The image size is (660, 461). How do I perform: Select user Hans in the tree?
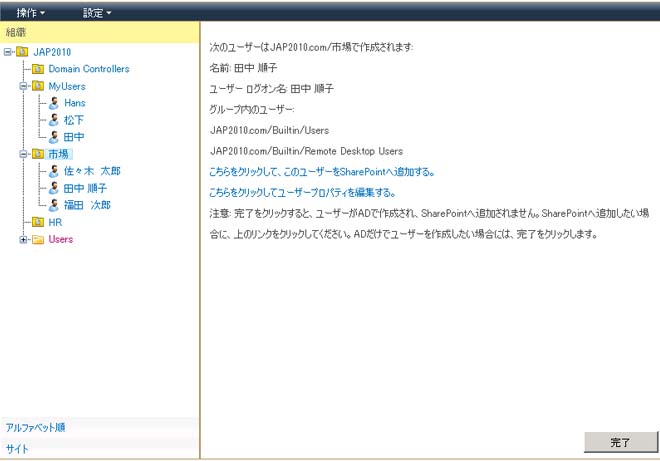[75, 103]
